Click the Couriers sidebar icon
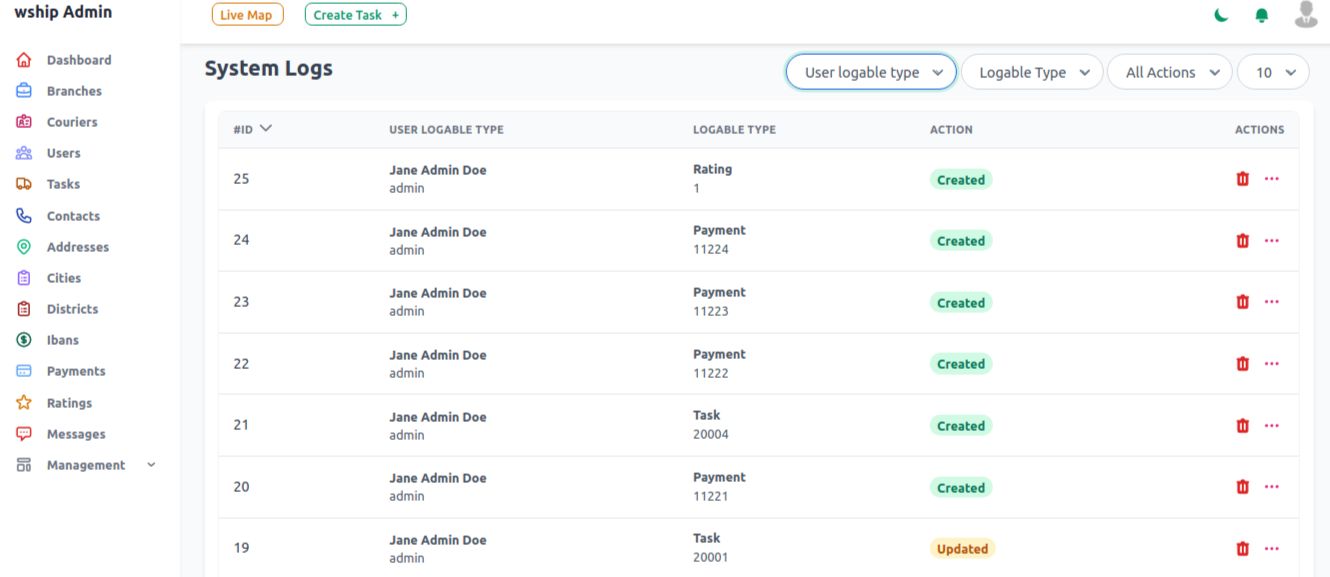Screen dimensions: 1330x577 (x=24, y=122)
